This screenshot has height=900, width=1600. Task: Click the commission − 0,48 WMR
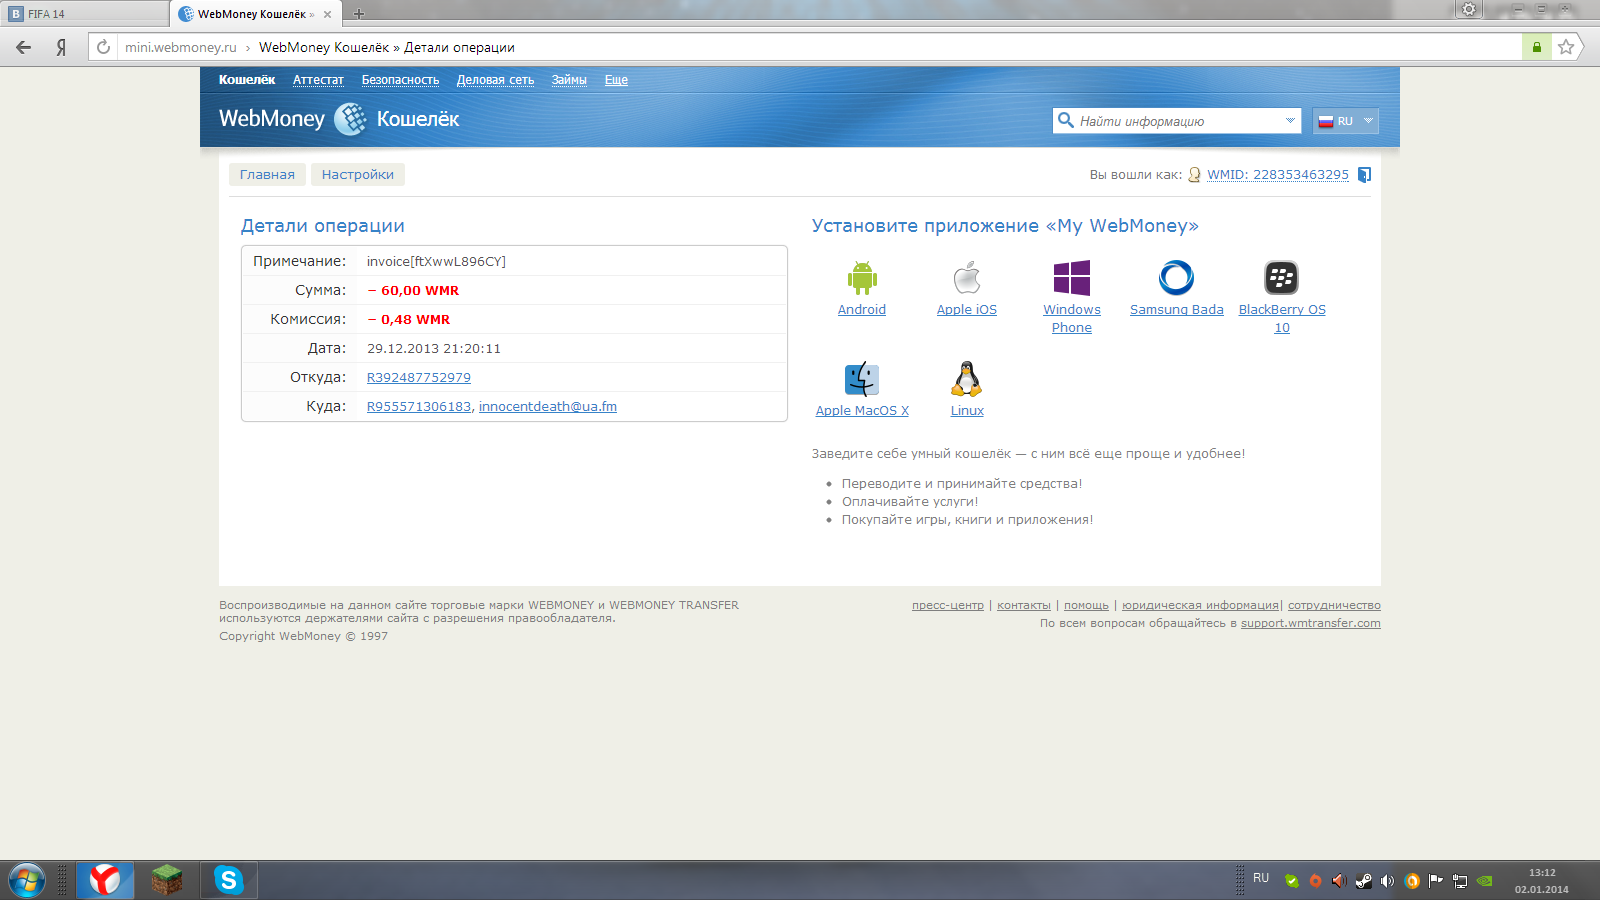tap(409, 320)
